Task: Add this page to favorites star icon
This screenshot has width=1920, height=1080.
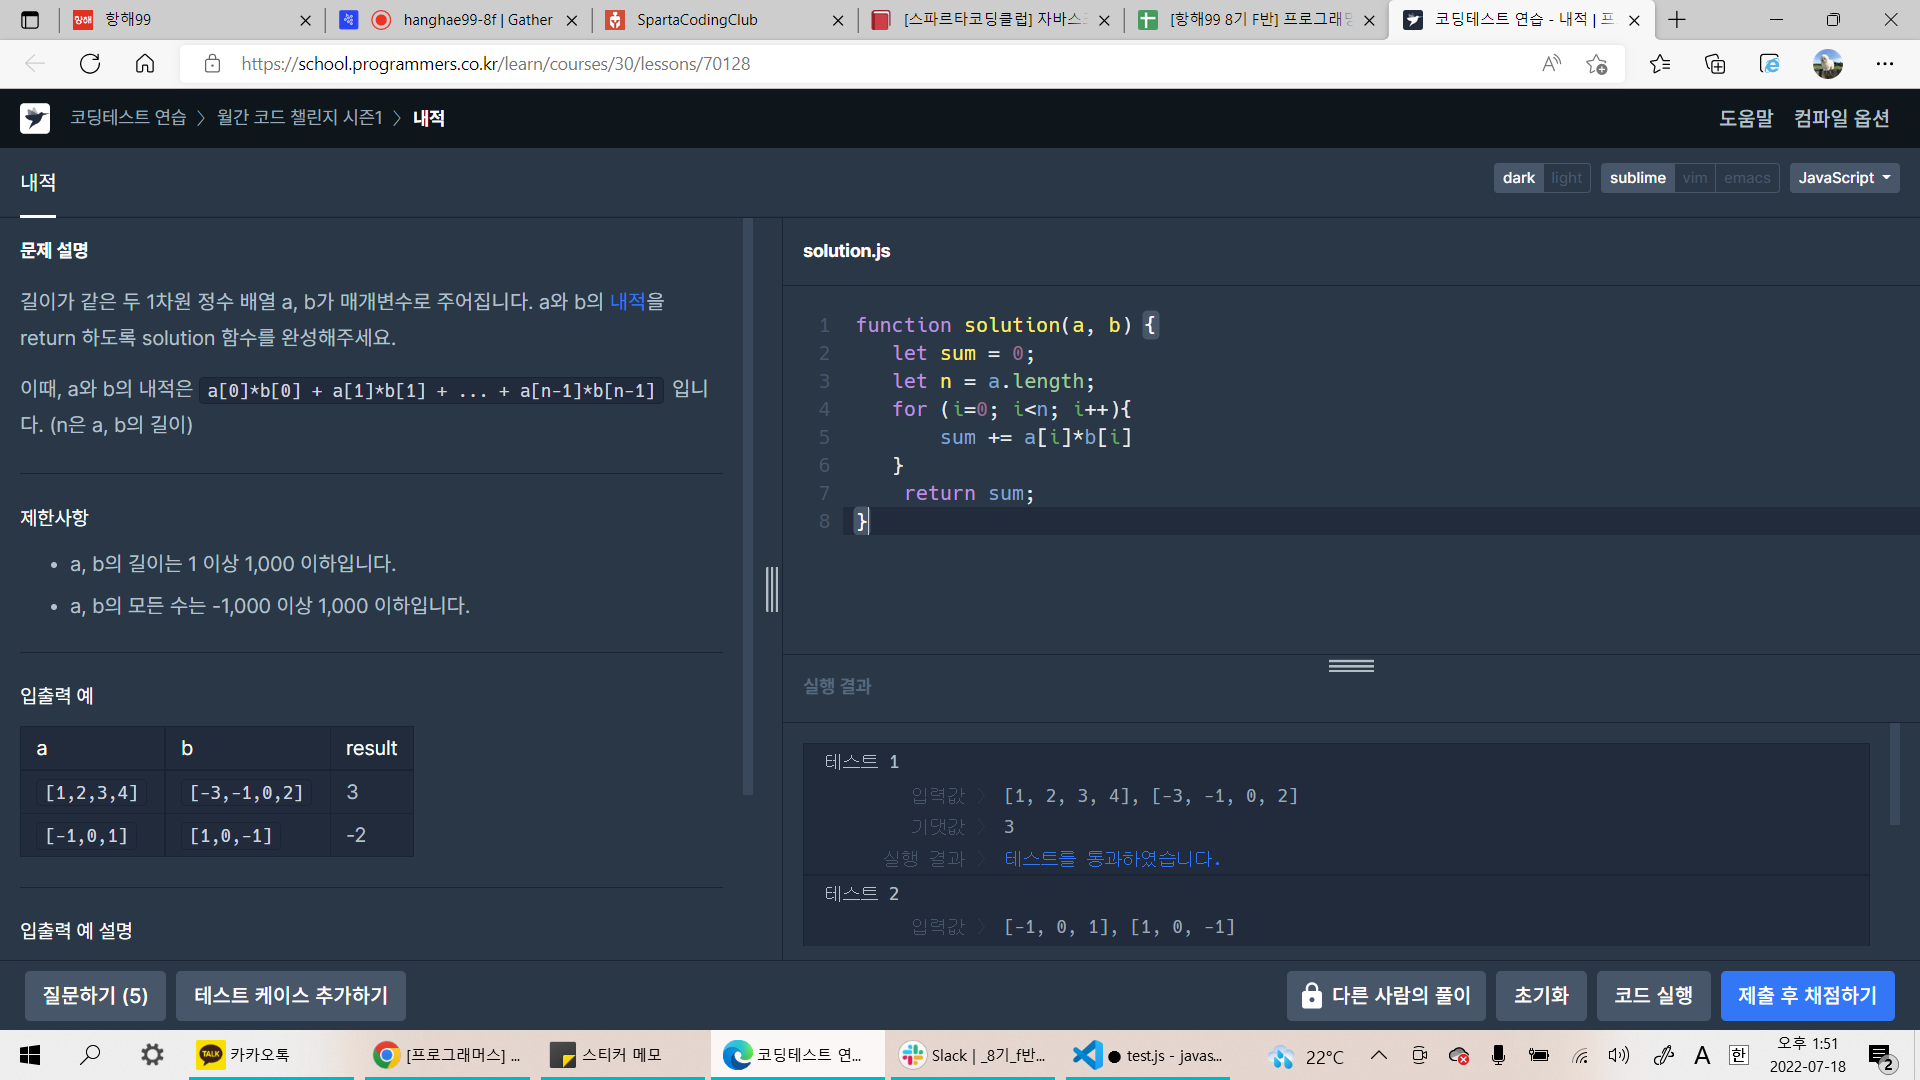Action: click(1596, 64)
